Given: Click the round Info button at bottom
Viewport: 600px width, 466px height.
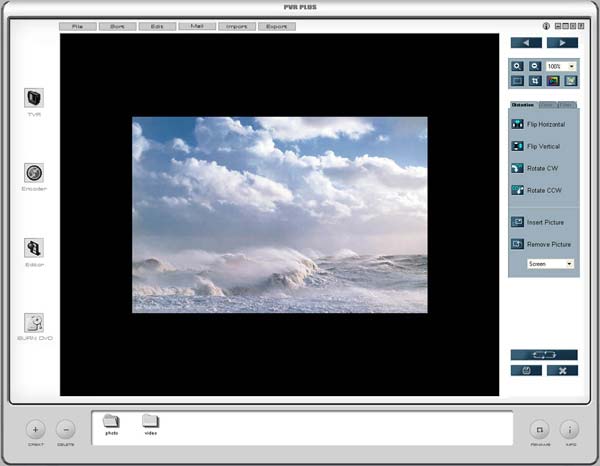Looking at the screenshot, I should coord(570,430).
